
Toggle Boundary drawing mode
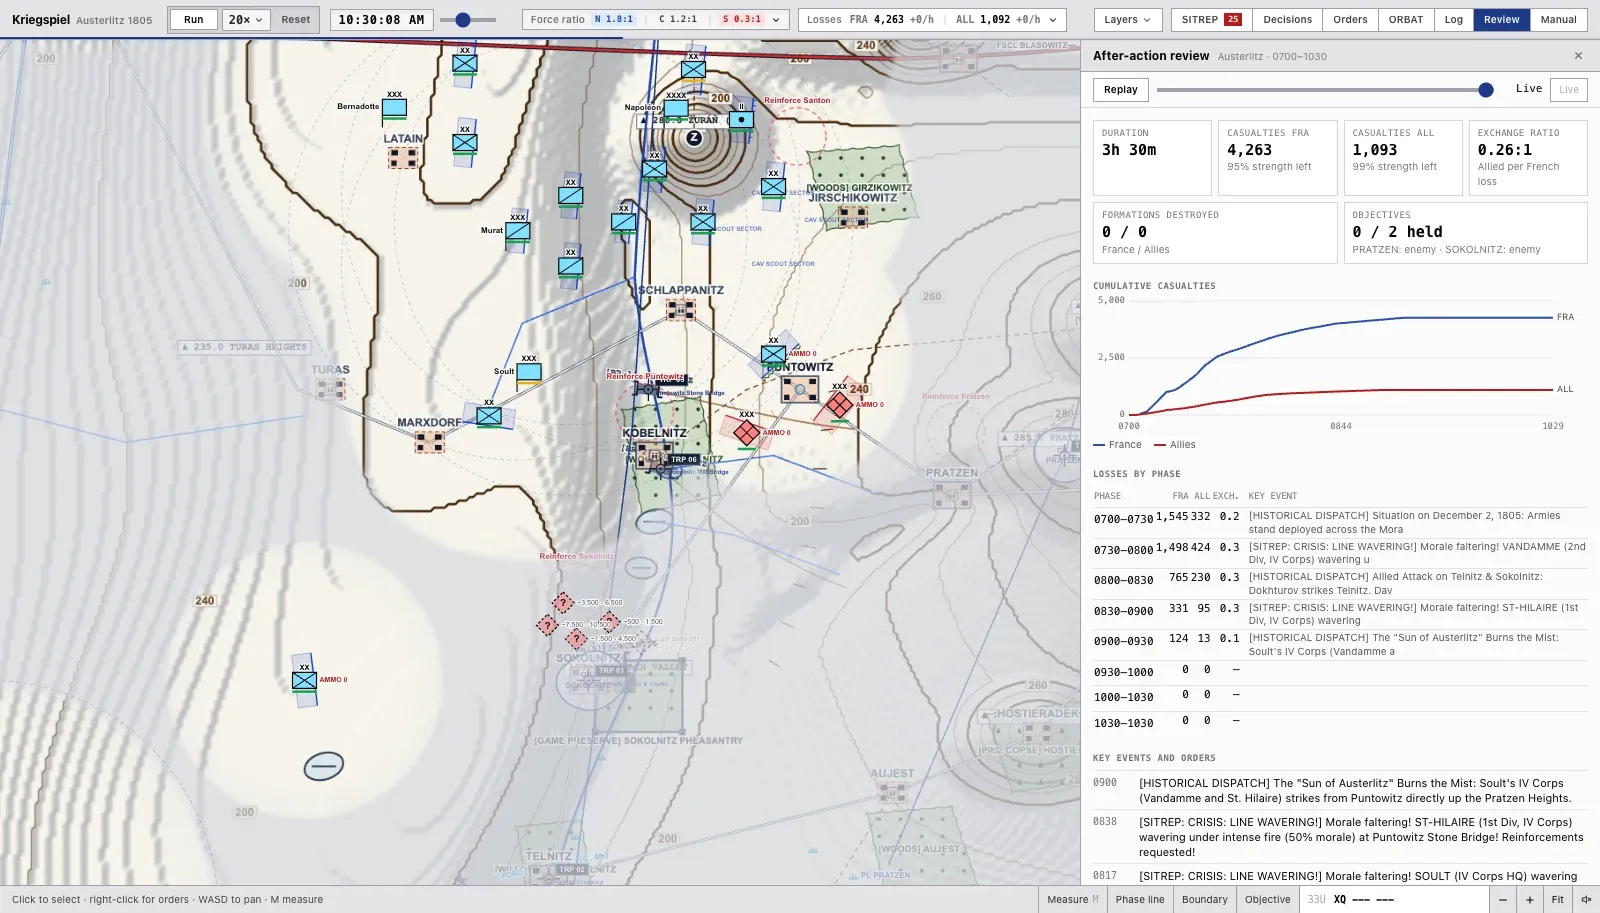[1205, 899]
